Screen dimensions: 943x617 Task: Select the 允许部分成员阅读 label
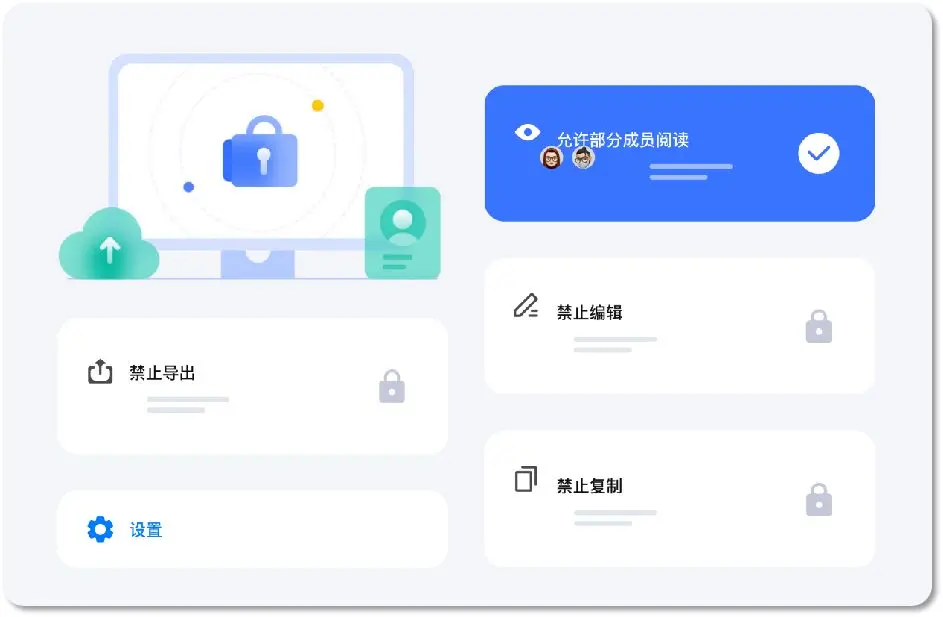click(x=622, y=140)
